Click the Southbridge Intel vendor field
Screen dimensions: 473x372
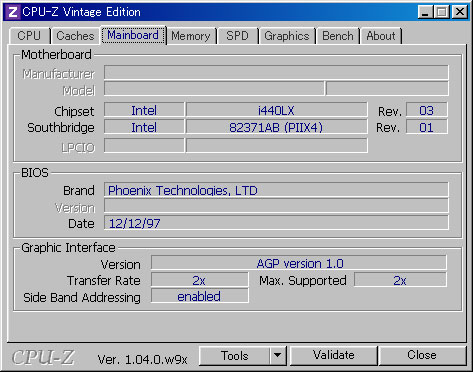click(x=144, y=127)
